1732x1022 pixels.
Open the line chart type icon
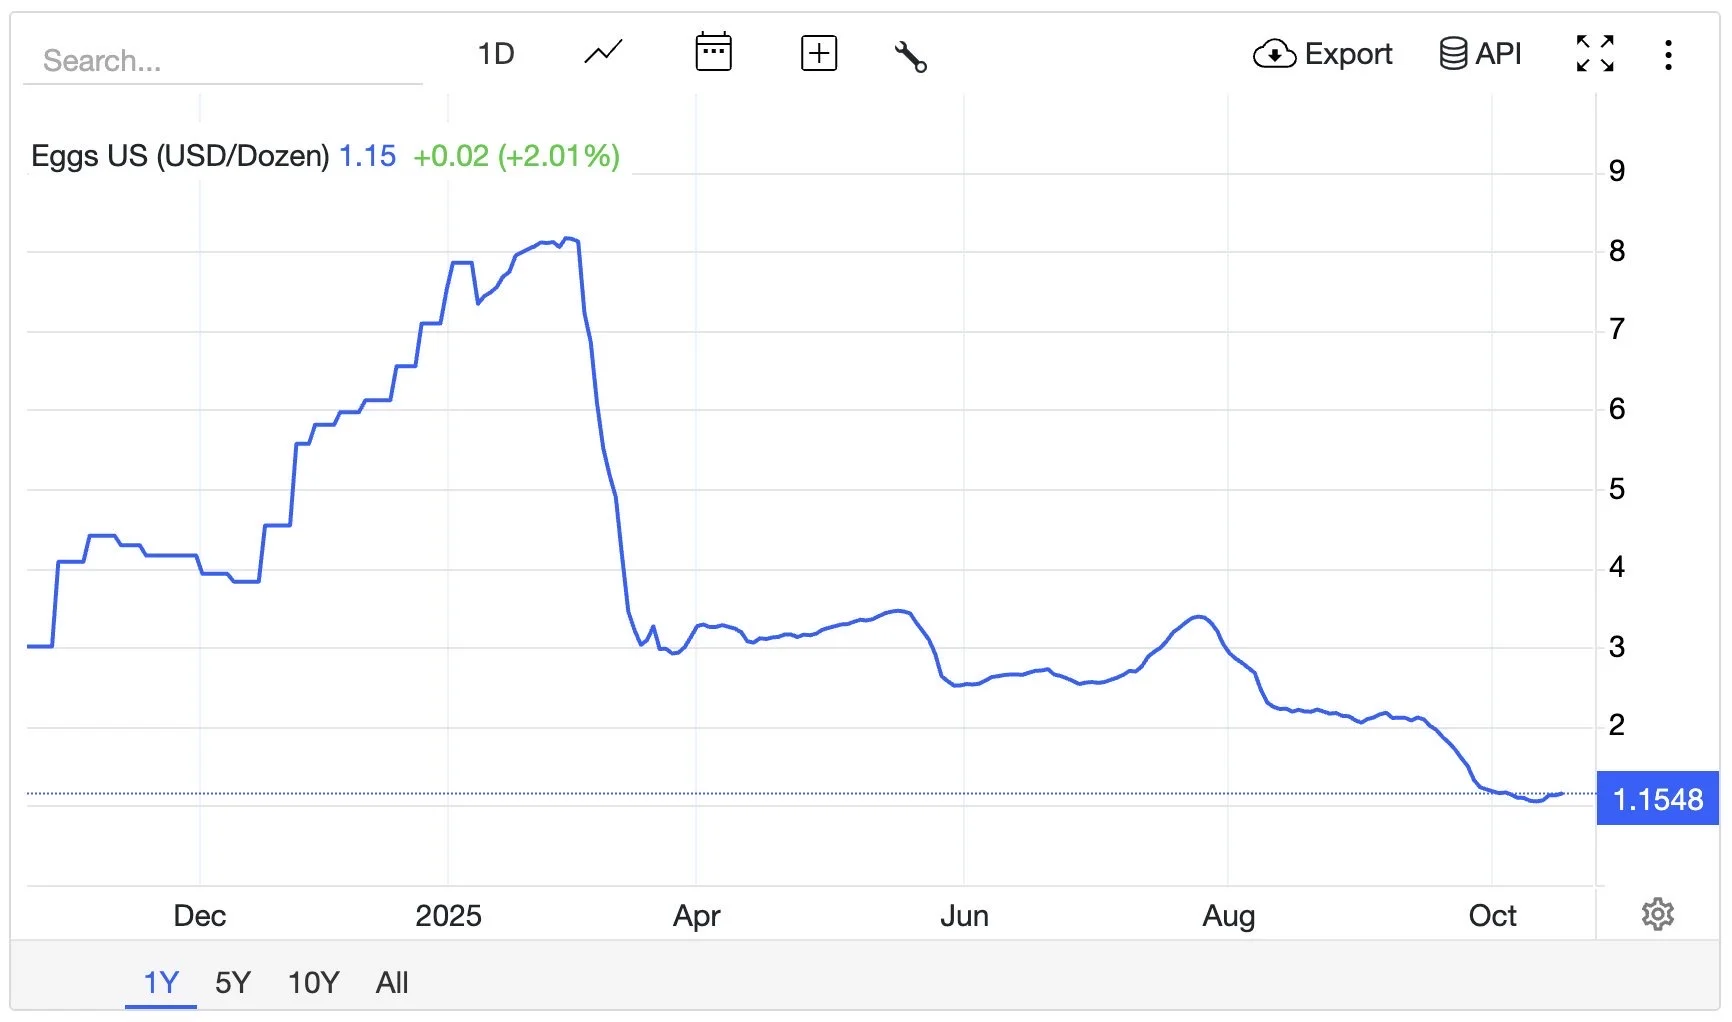coord(603,52)
